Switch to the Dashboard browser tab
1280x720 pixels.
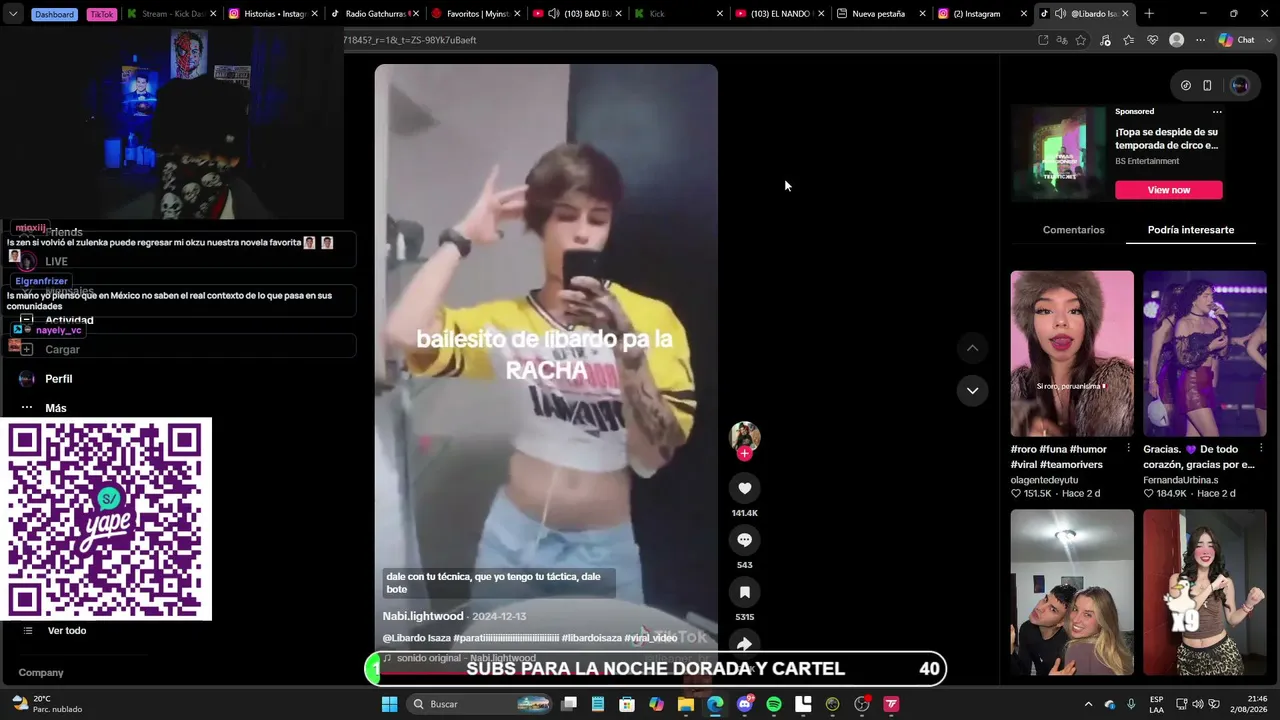pyautogui.click(x=54, y=14)
